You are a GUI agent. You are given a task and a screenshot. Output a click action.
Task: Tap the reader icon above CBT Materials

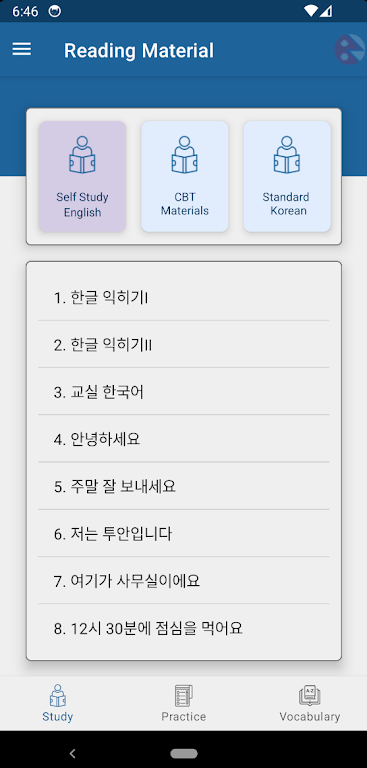[x=184, y=155]
